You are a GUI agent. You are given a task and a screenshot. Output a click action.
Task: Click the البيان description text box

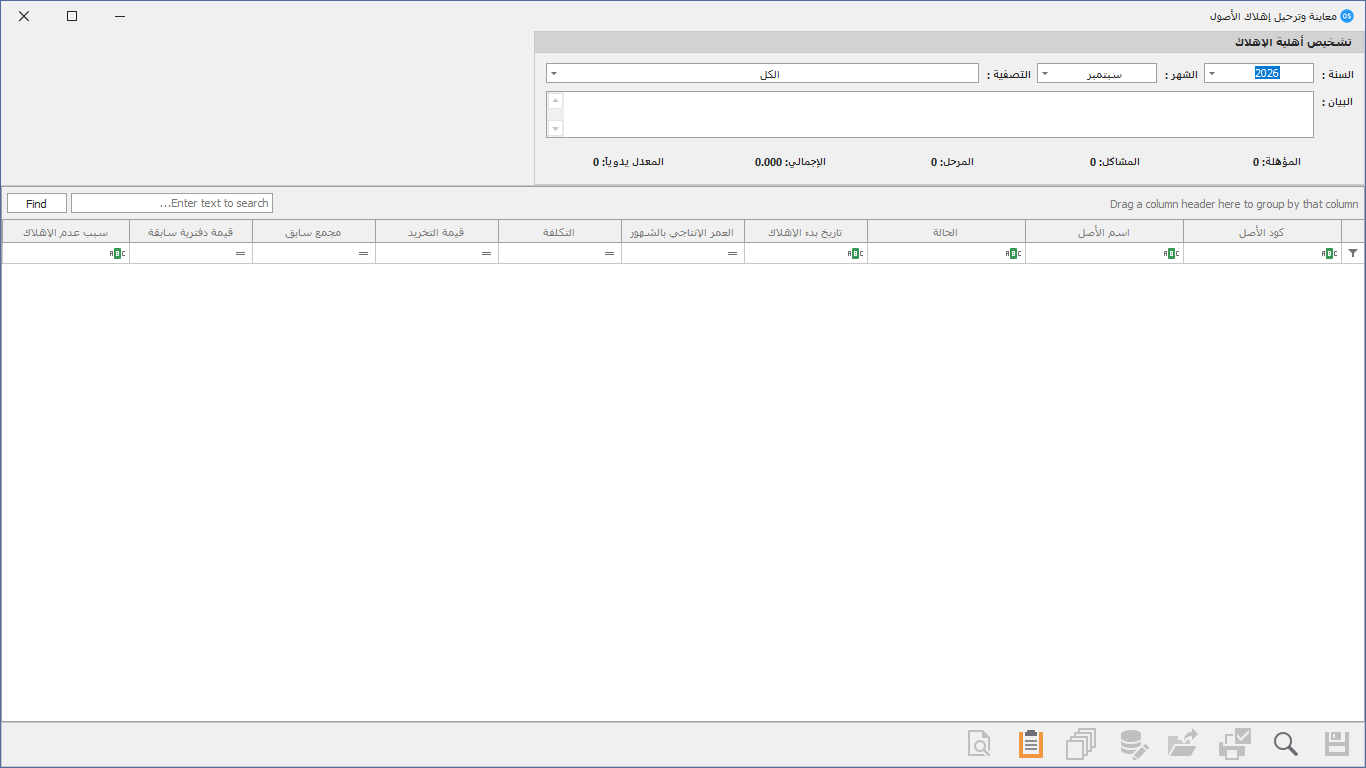930,114
